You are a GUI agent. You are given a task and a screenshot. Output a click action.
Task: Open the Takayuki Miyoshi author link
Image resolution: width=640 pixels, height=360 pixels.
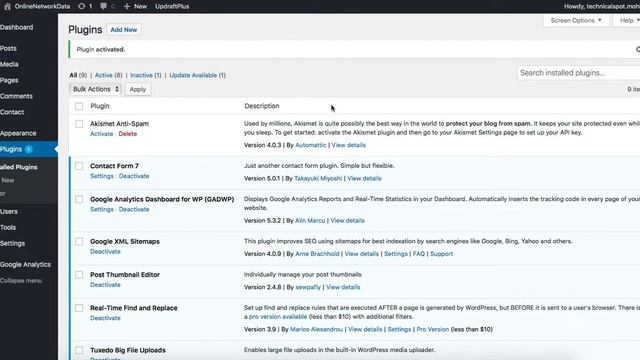[318, 178]
